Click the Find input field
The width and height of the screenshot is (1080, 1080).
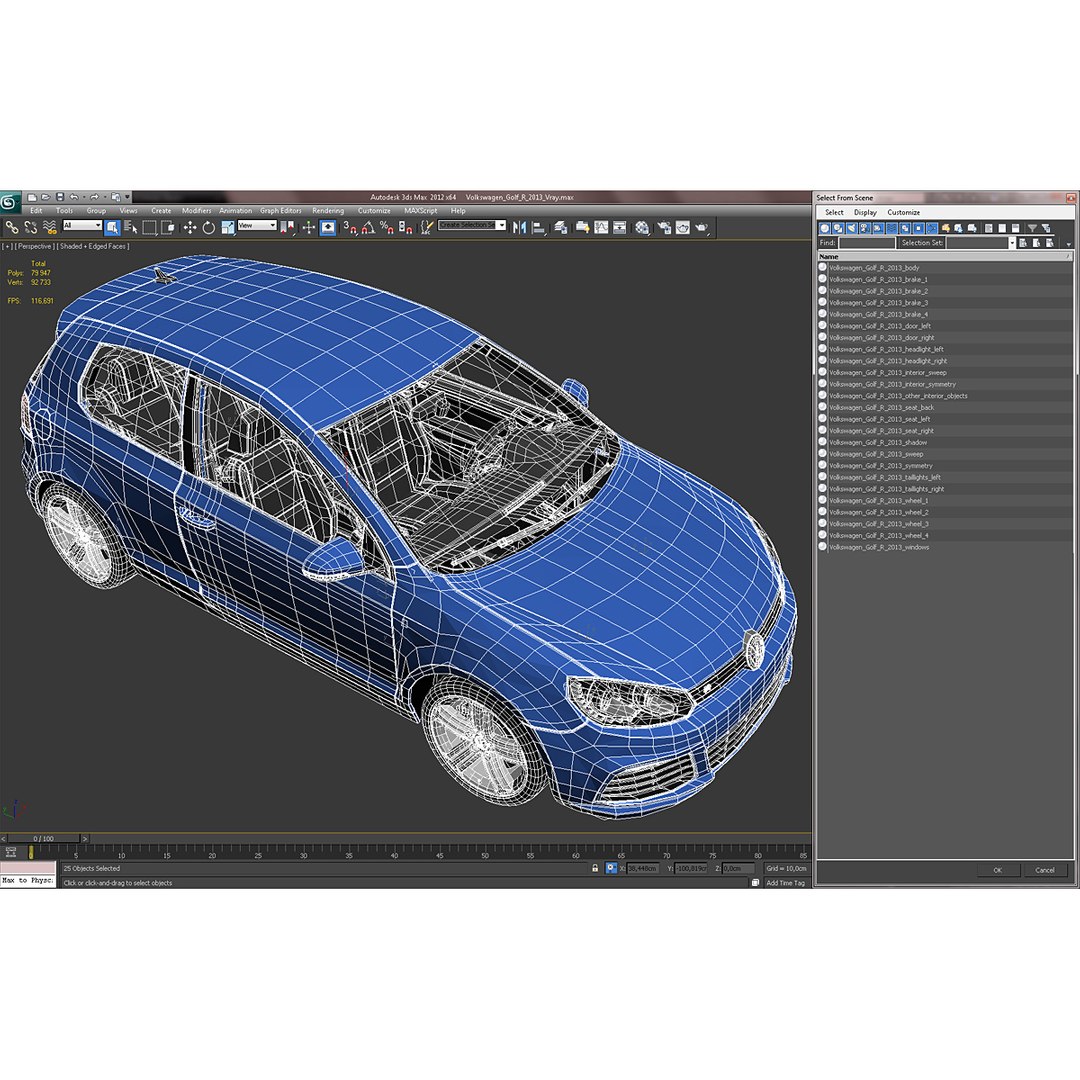[x=866, y=242]
